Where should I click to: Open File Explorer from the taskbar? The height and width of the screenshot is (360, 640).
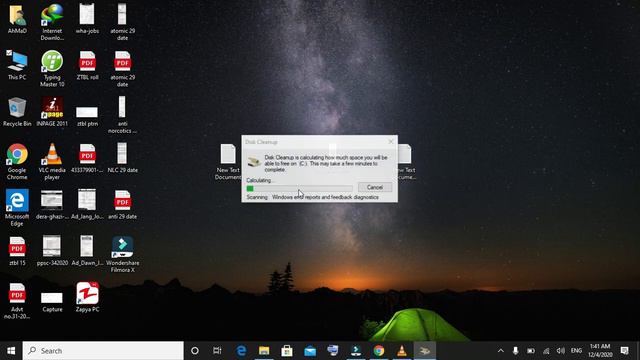pos(264,351)
